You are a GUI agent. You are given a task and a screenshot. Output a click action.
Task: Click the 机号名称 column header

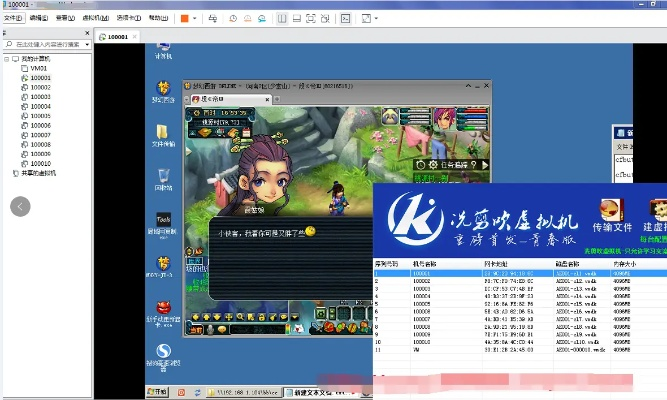click(x=425, y=264)
